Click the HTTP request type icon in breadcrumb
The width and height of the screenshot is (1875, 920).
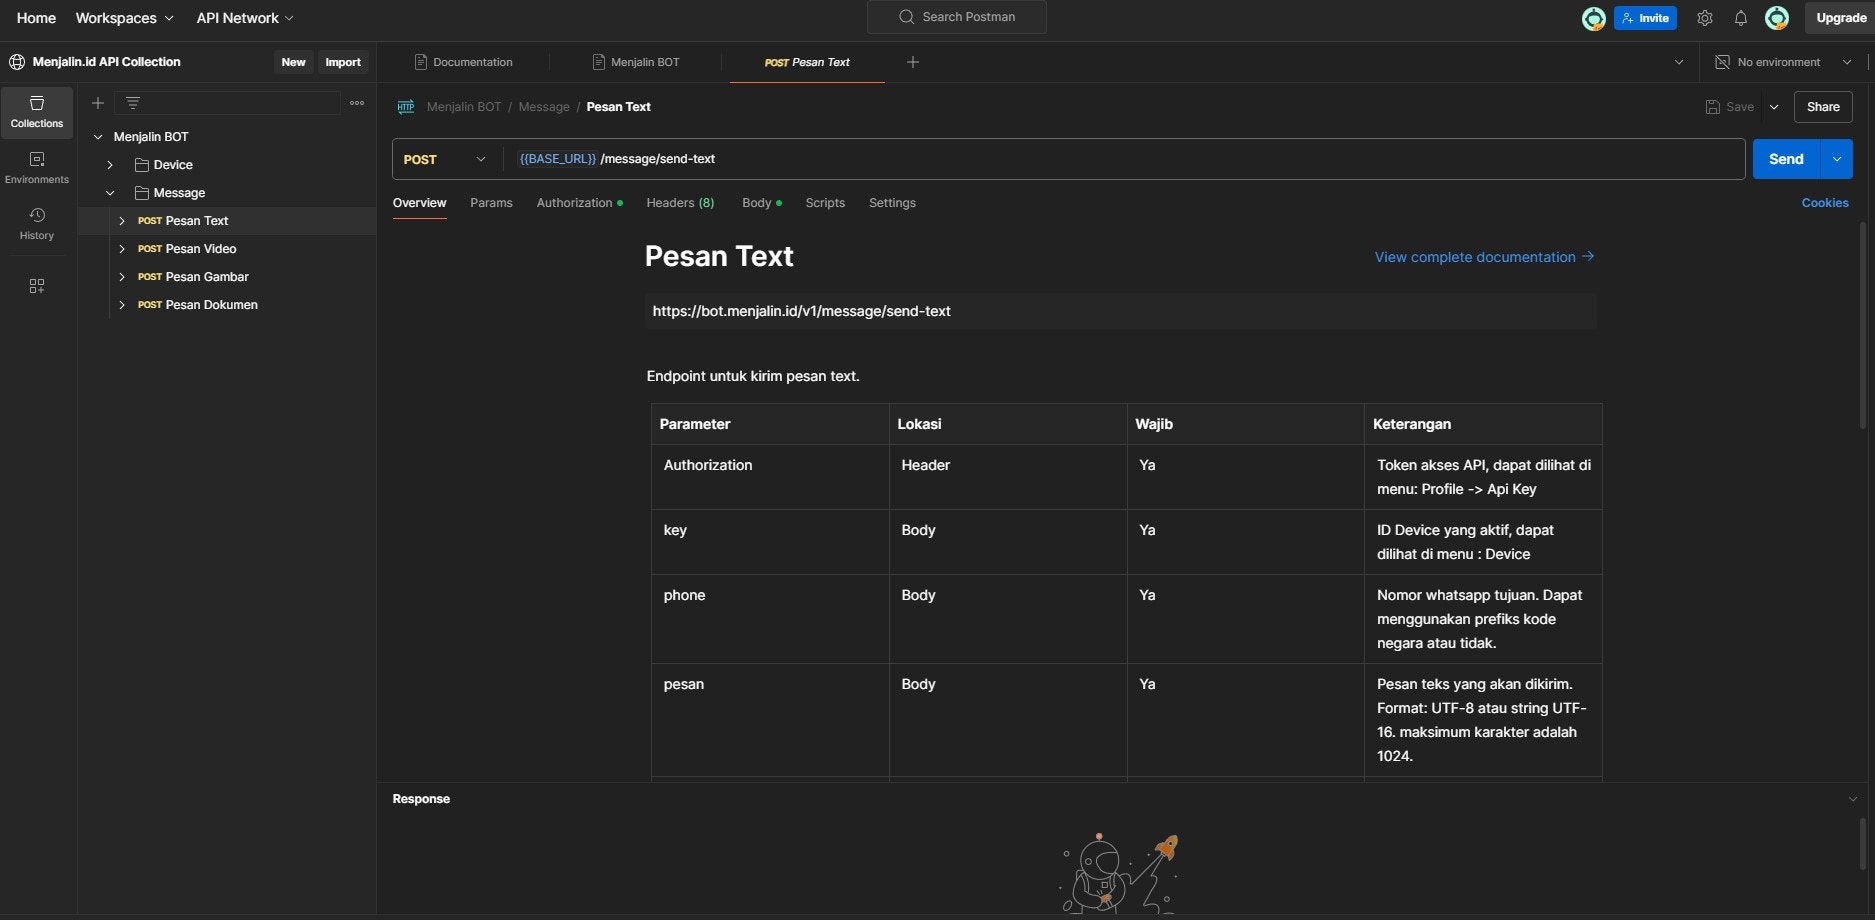pyautogui.click(x=406, y=107)
